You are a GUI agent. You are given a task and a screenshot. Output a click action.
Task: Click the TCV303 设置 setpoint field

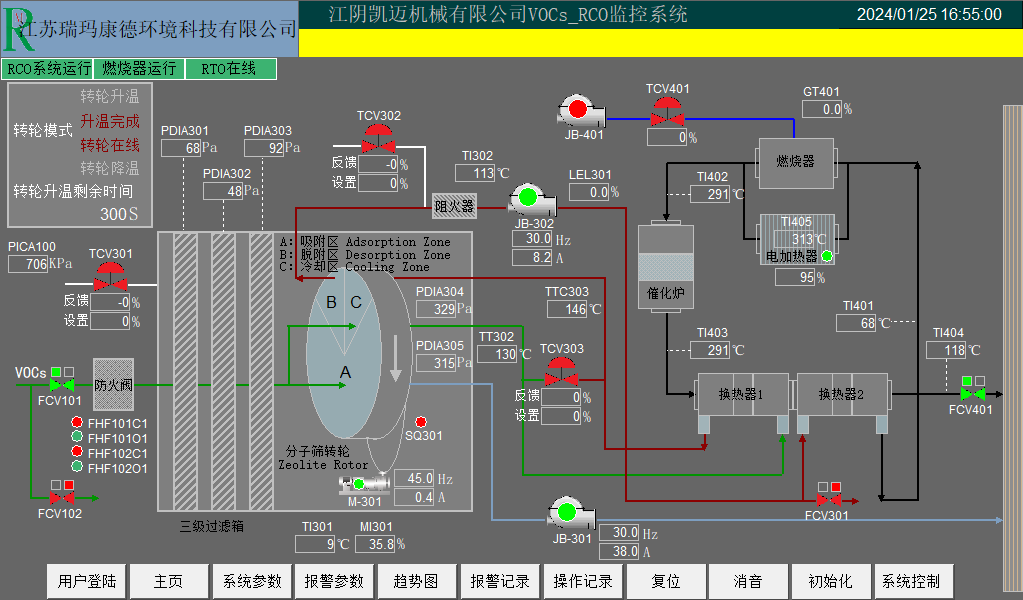tap(560, 415)
